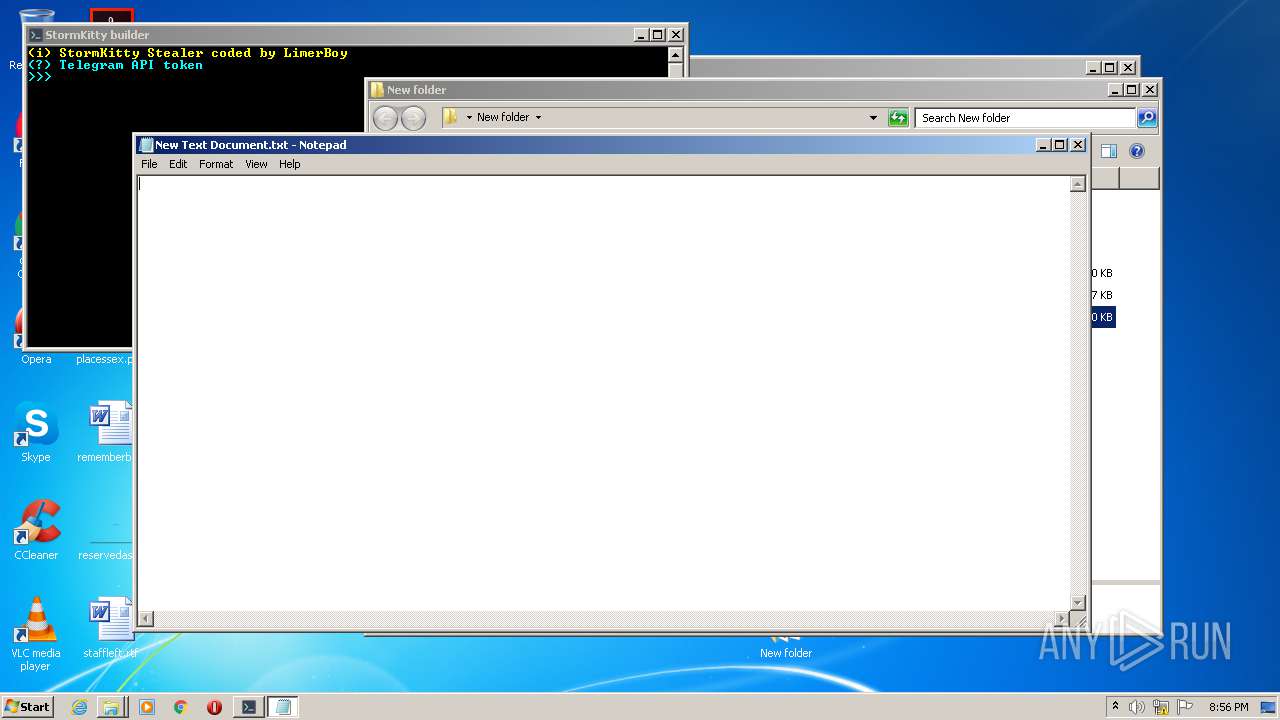This screenshot has height=720, width=1280.
Task: Click the Notepad title bar icon
Action: pos(146,145)
